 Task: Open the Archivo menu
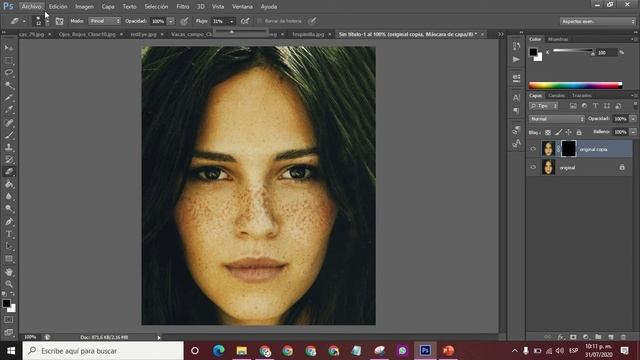31,7
